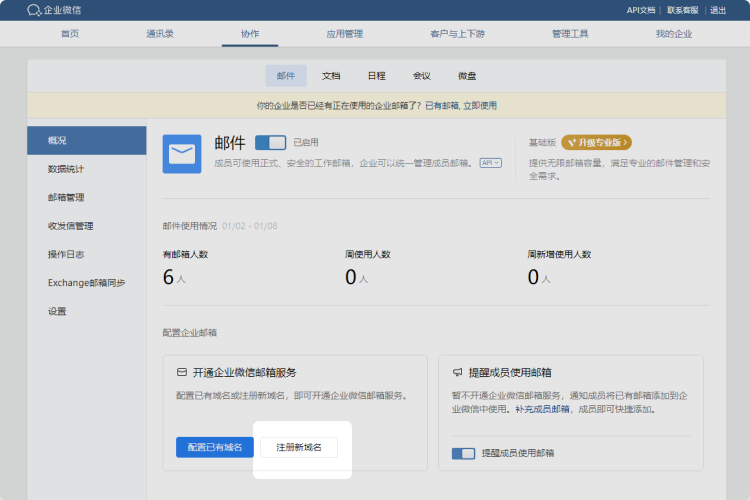The width and height of the screenshot is (750, 500).
Task: Click the 基础版 label
Action: click(x=542, y=143)
